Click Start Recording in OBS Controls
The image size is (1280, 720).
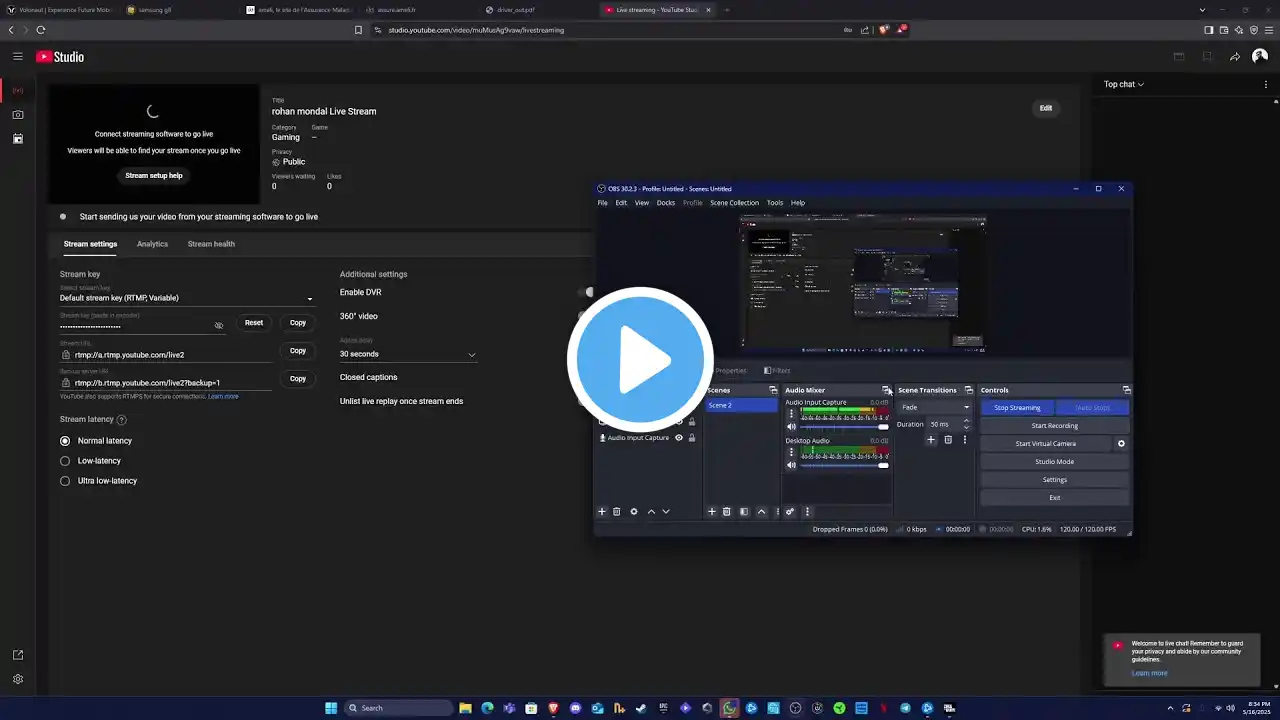pyautogui.click(x=1055, y=426)
